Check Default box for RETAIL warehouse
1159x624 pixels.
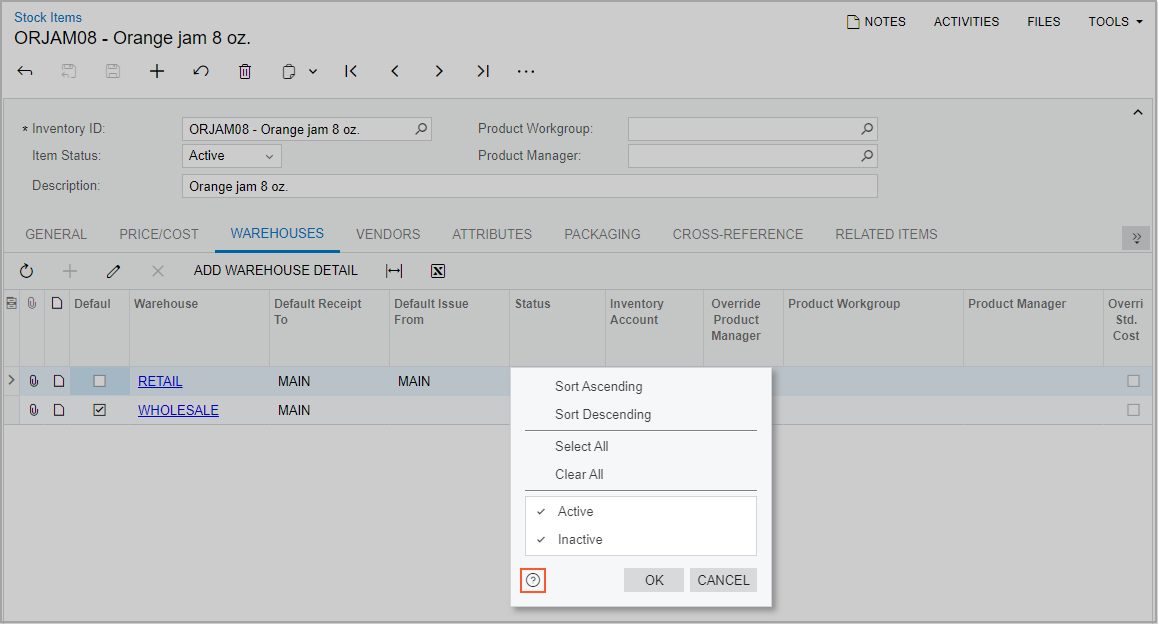tap(99, 381)
